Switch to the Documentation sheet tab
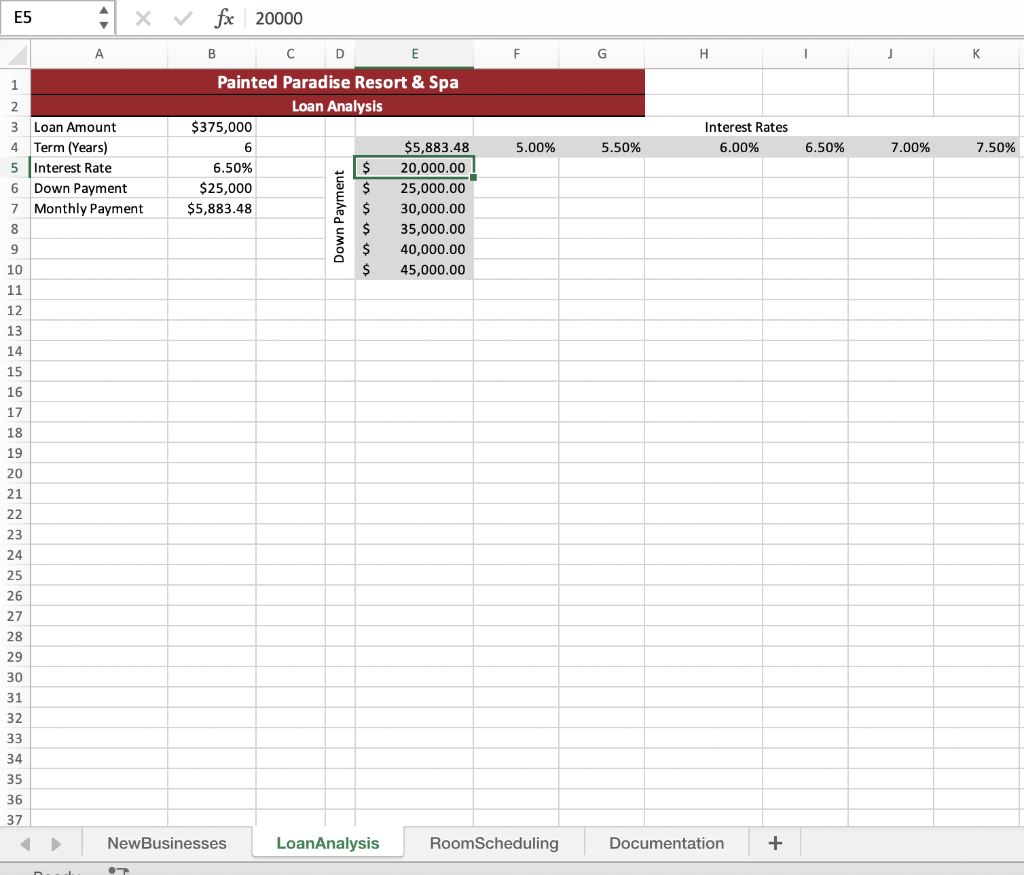Image resolution: width=1024 pixels, height=875 pixels. click(665, 843)
